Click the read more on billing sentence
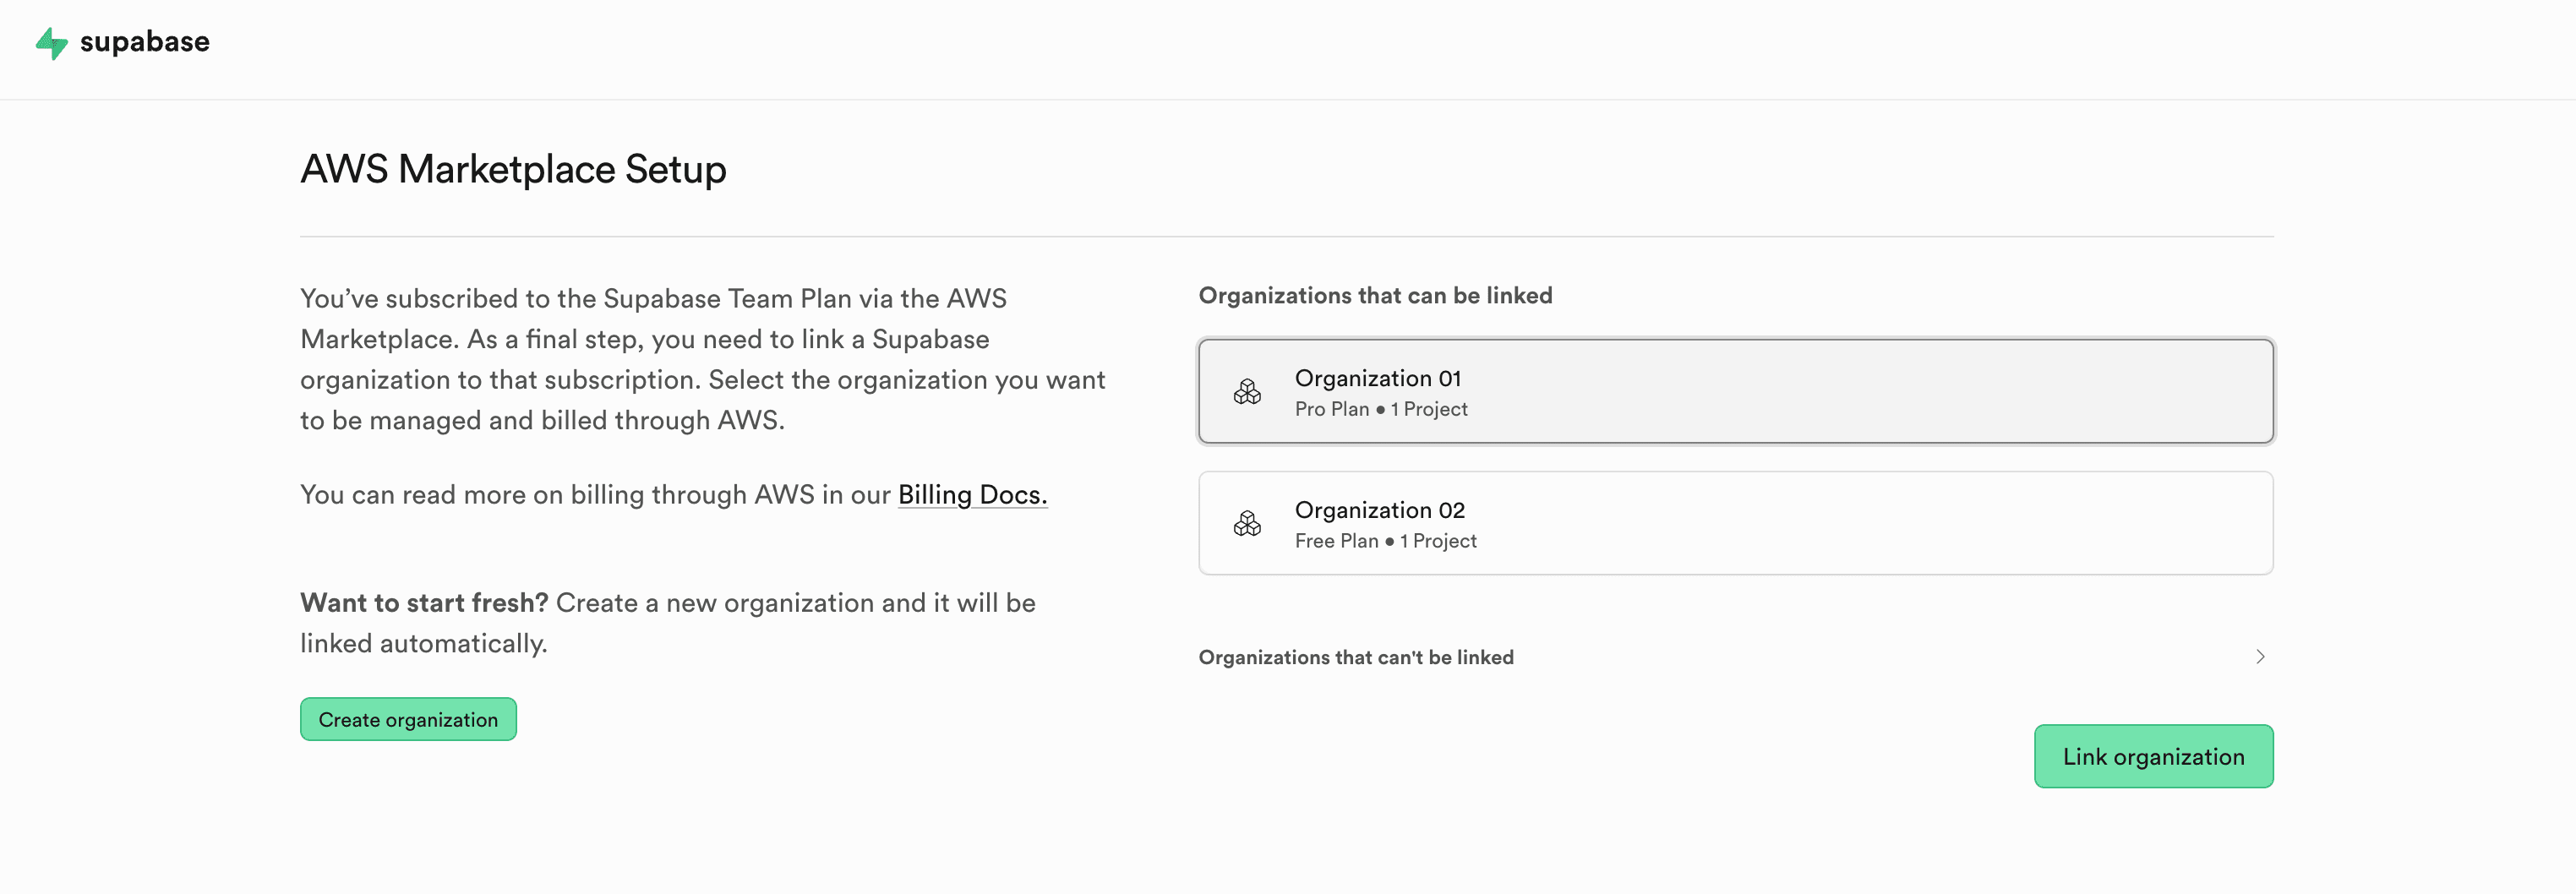This screenshot has width=2576, height=894. 595,495
